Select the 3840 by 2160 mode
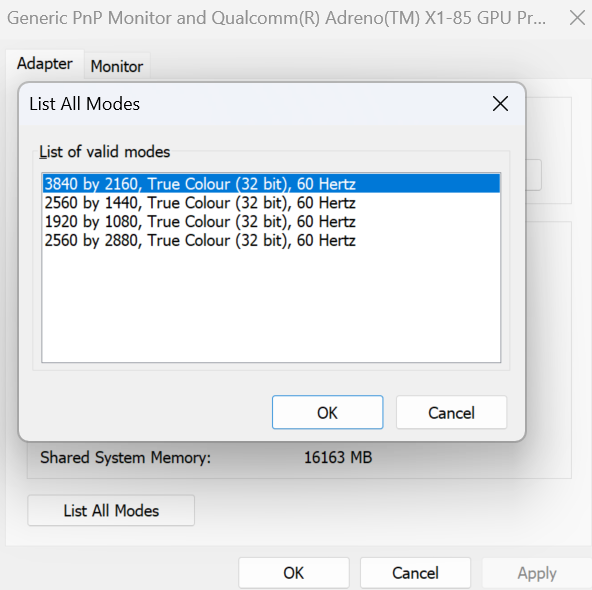Screen dimensions: 592x590 [271, 184]
